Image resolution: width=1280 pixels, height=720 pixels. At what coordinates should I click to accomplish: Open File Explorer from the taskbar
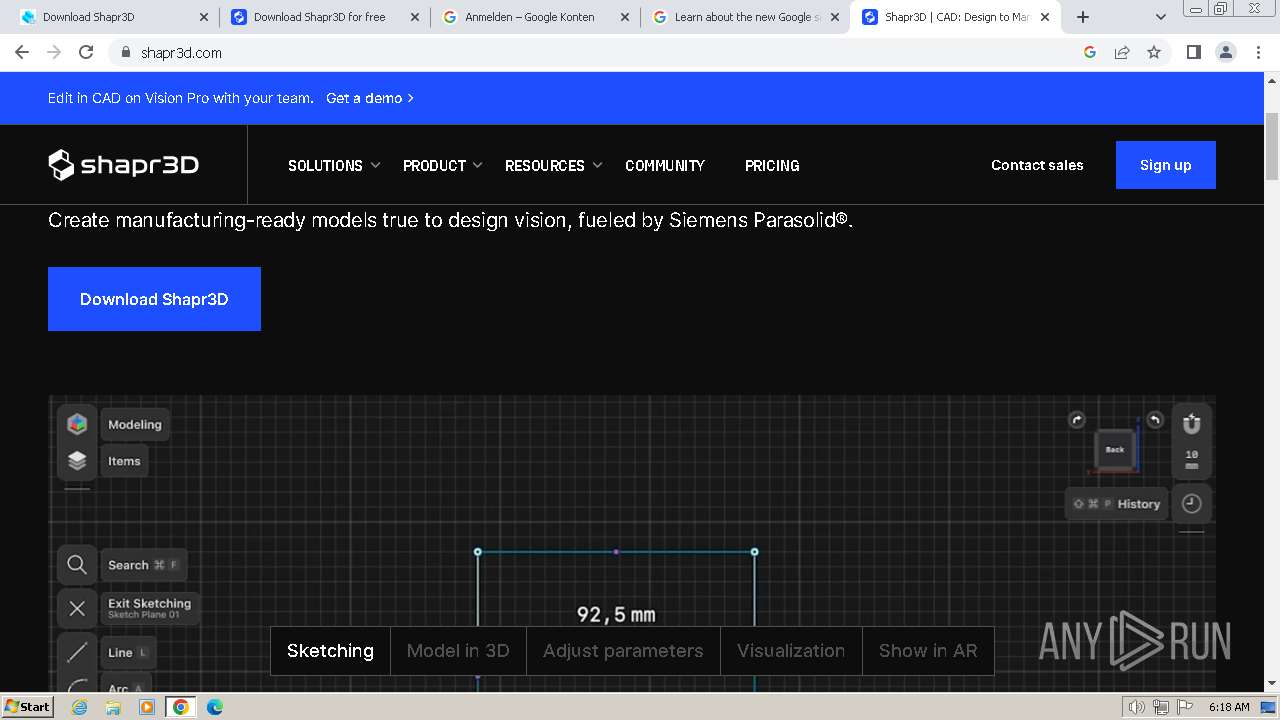pyautogui.click(x=113, y=707)
